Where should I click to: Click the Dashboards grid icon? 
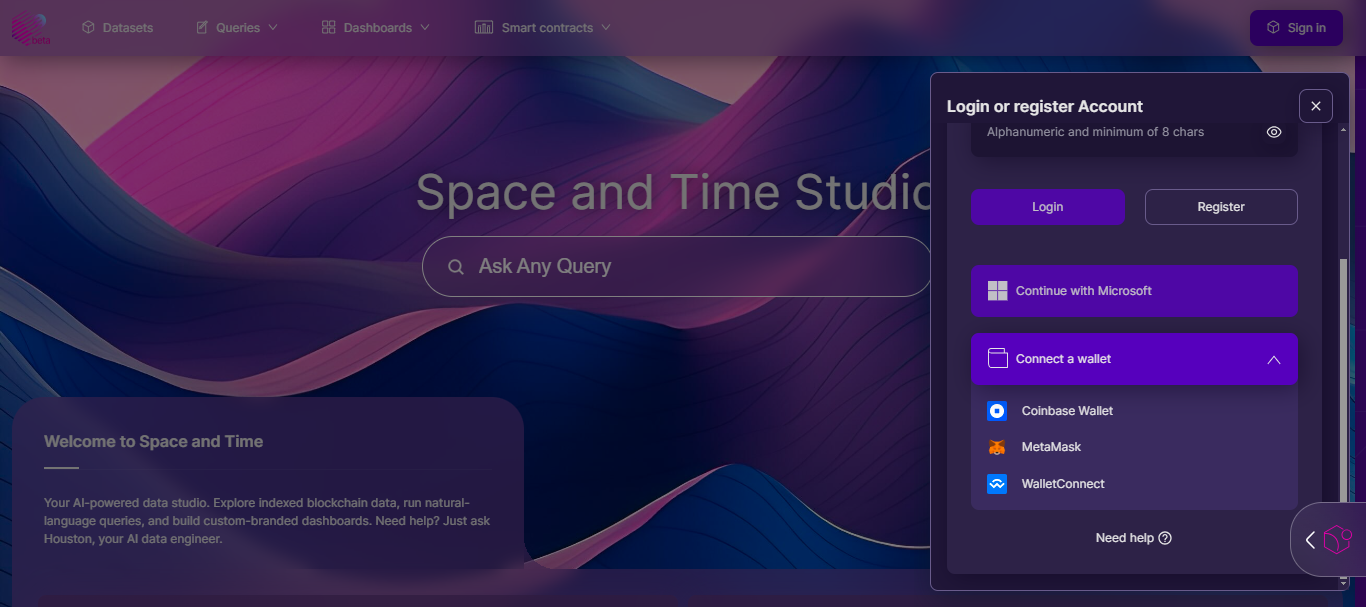click(x=328, y=28)
